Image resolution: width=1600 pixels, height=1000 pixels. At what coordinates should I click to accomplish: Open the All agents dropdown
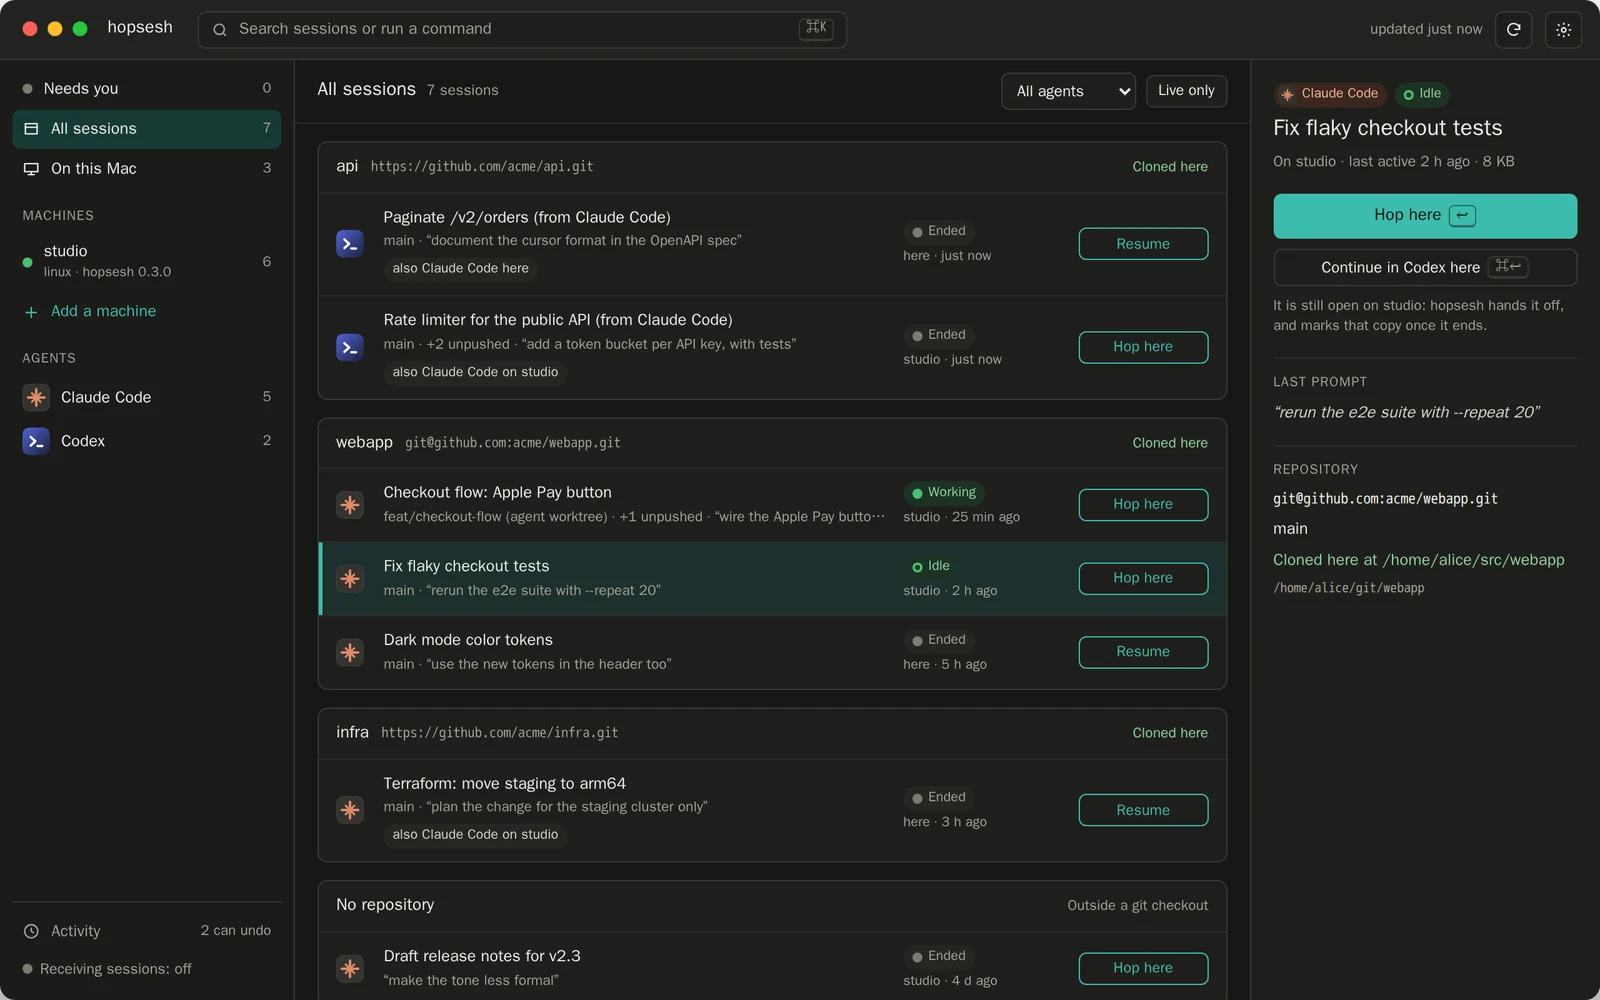(x=1068, y=91)
